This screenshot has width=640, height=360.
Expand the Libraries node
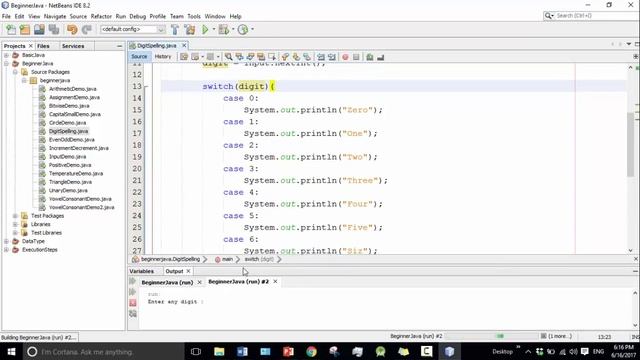[x=15, y=224]
